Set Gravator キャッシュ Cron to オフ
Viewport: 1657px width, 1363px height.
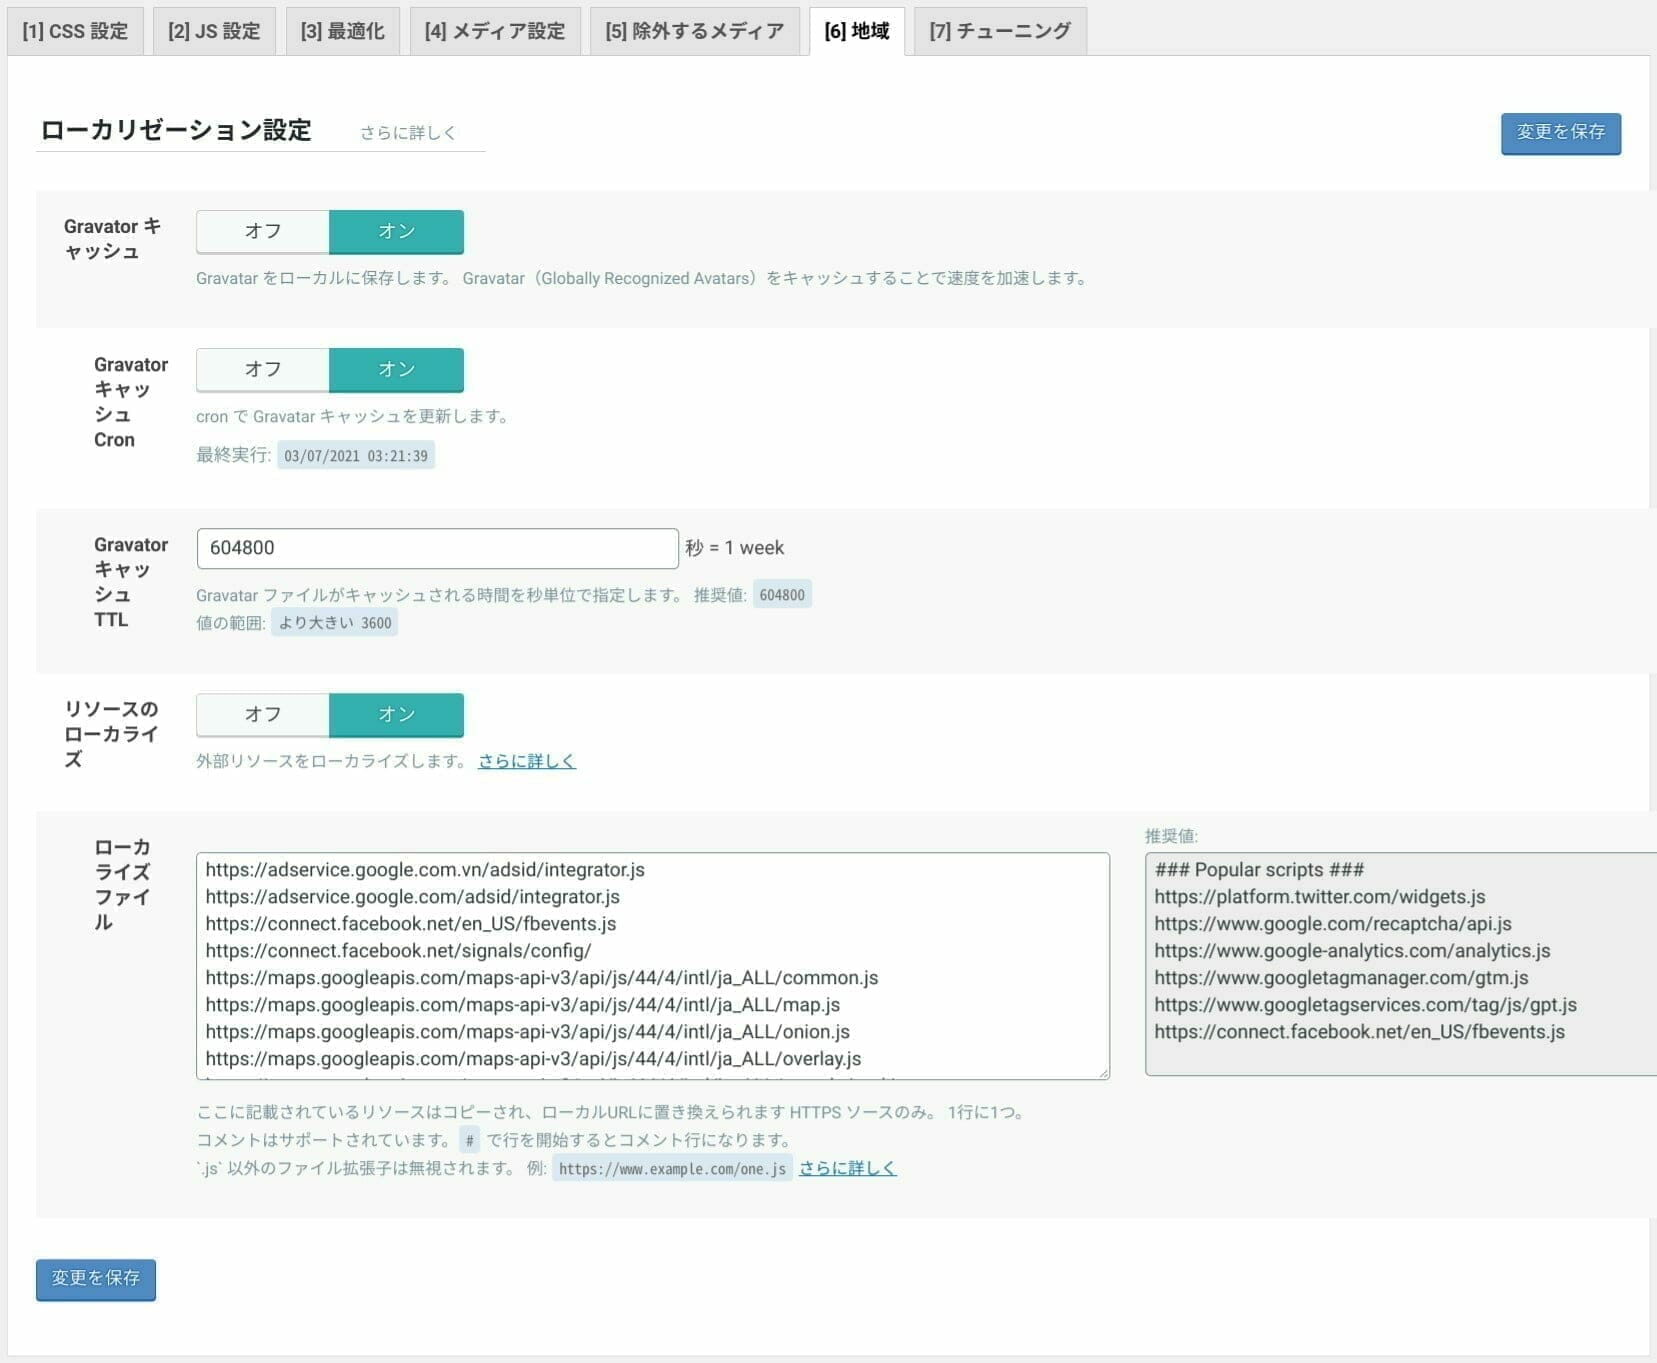263,369
